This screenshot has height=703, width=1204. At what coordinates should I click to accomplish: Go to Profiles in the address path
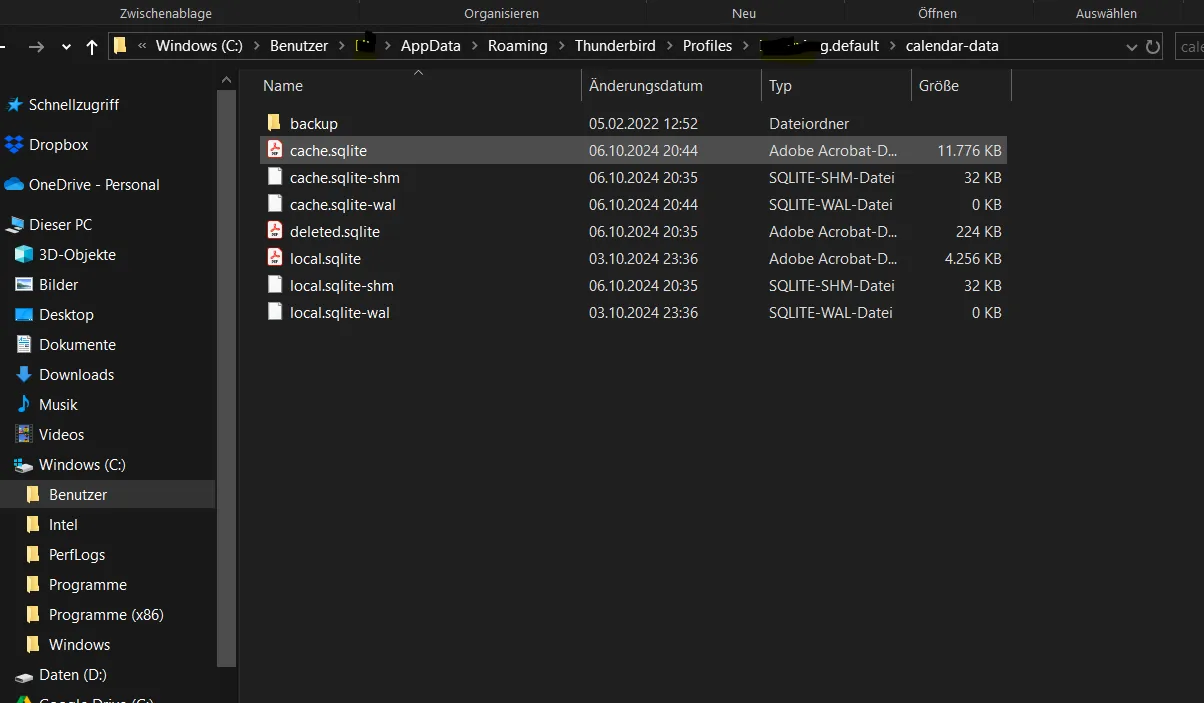point(707,46)
